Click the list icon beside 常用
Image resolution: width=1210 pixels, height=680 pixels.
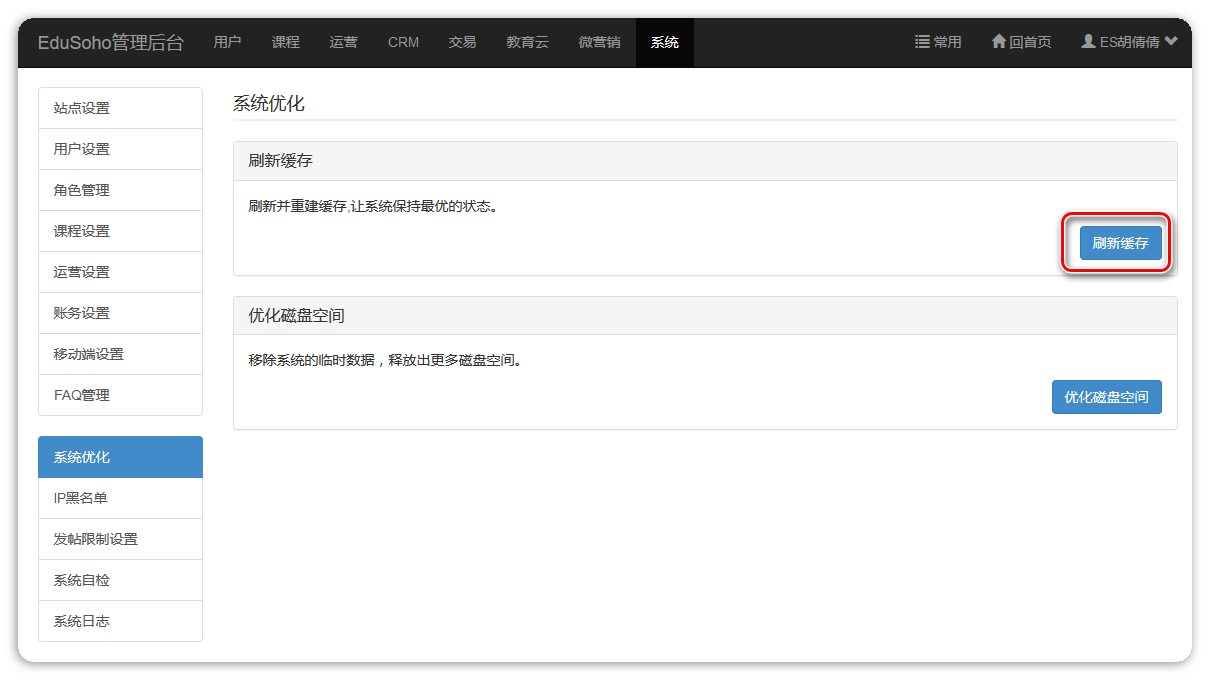coord(922,42)
